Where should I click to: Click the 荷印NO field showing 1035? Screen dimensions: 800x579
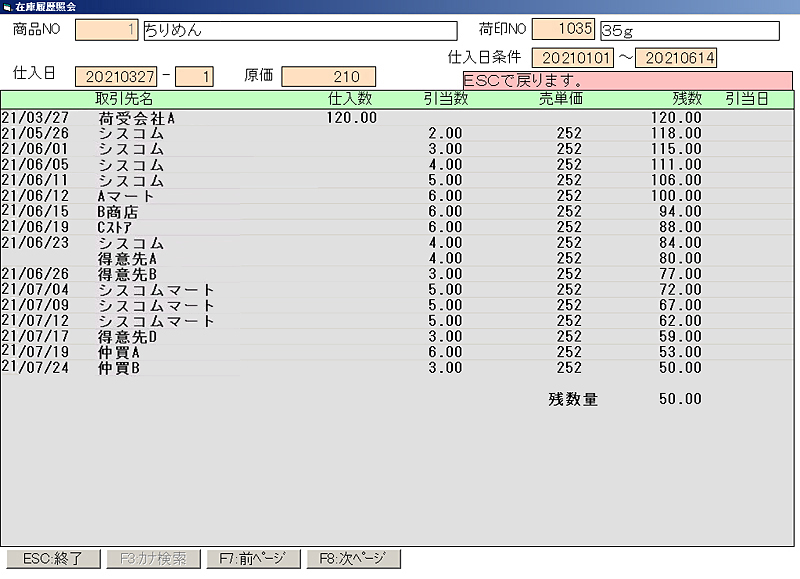point(563,30)
